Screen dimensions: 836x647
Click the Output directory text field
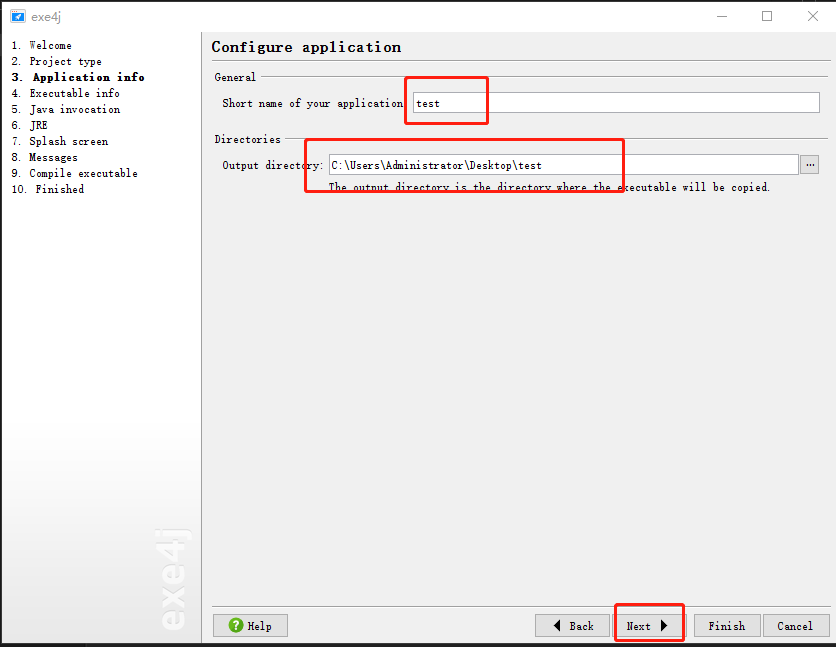click(564, 165)
